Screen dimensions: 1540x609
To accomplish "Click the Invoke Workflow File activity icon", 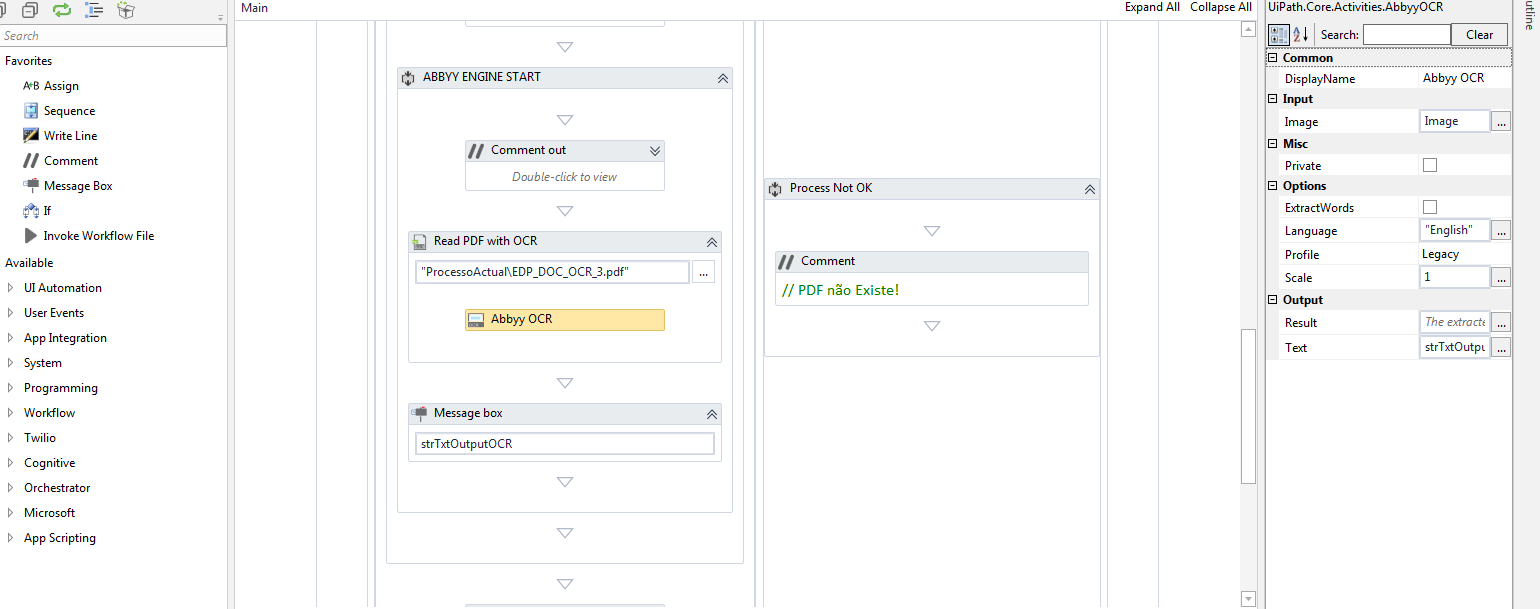I will point(31,236).
